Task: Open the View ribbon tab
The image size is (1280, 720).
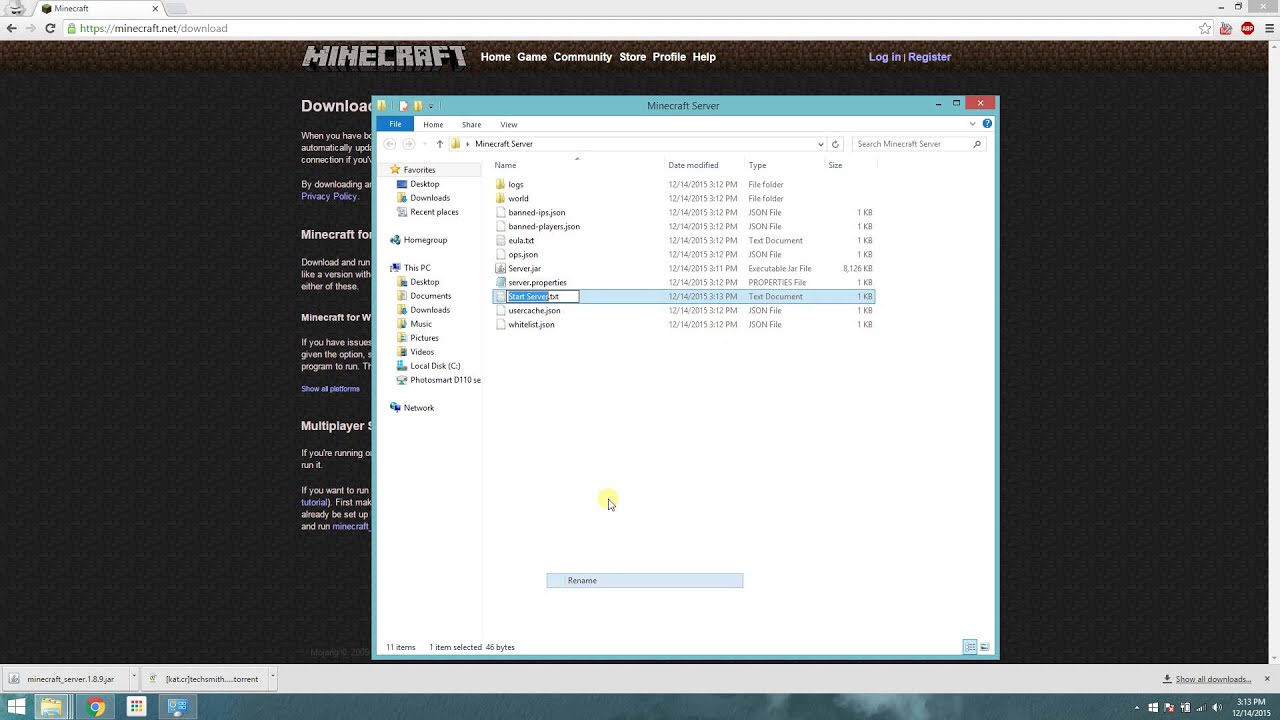Action: coord(509,125)
